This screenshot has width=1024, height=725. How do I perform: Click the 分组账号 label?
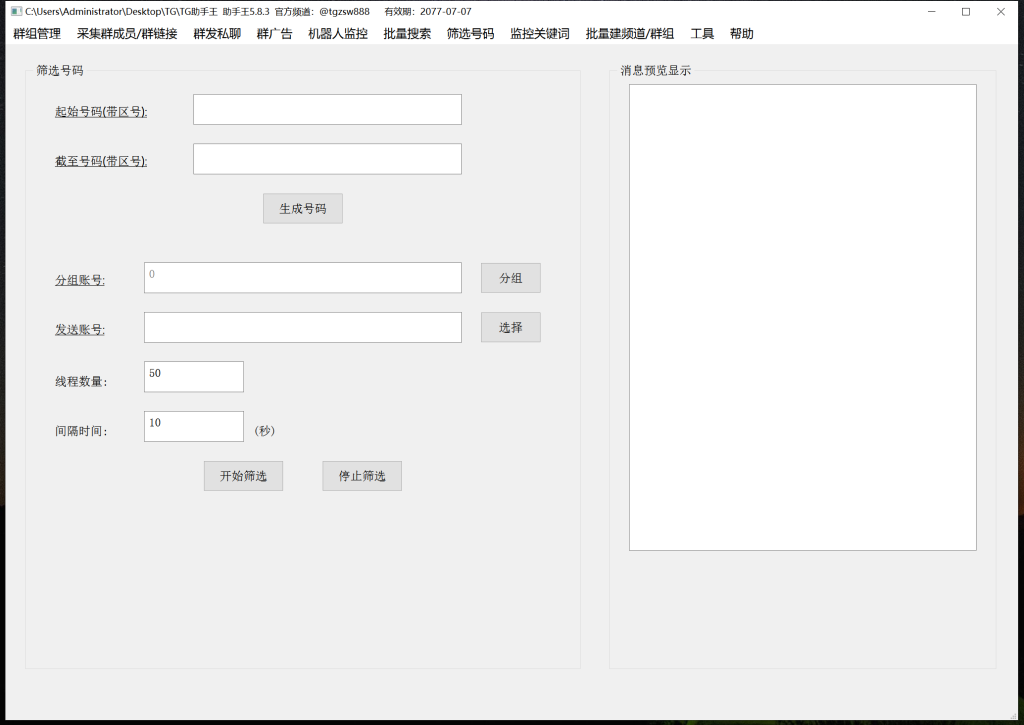(x=80, y=280)
